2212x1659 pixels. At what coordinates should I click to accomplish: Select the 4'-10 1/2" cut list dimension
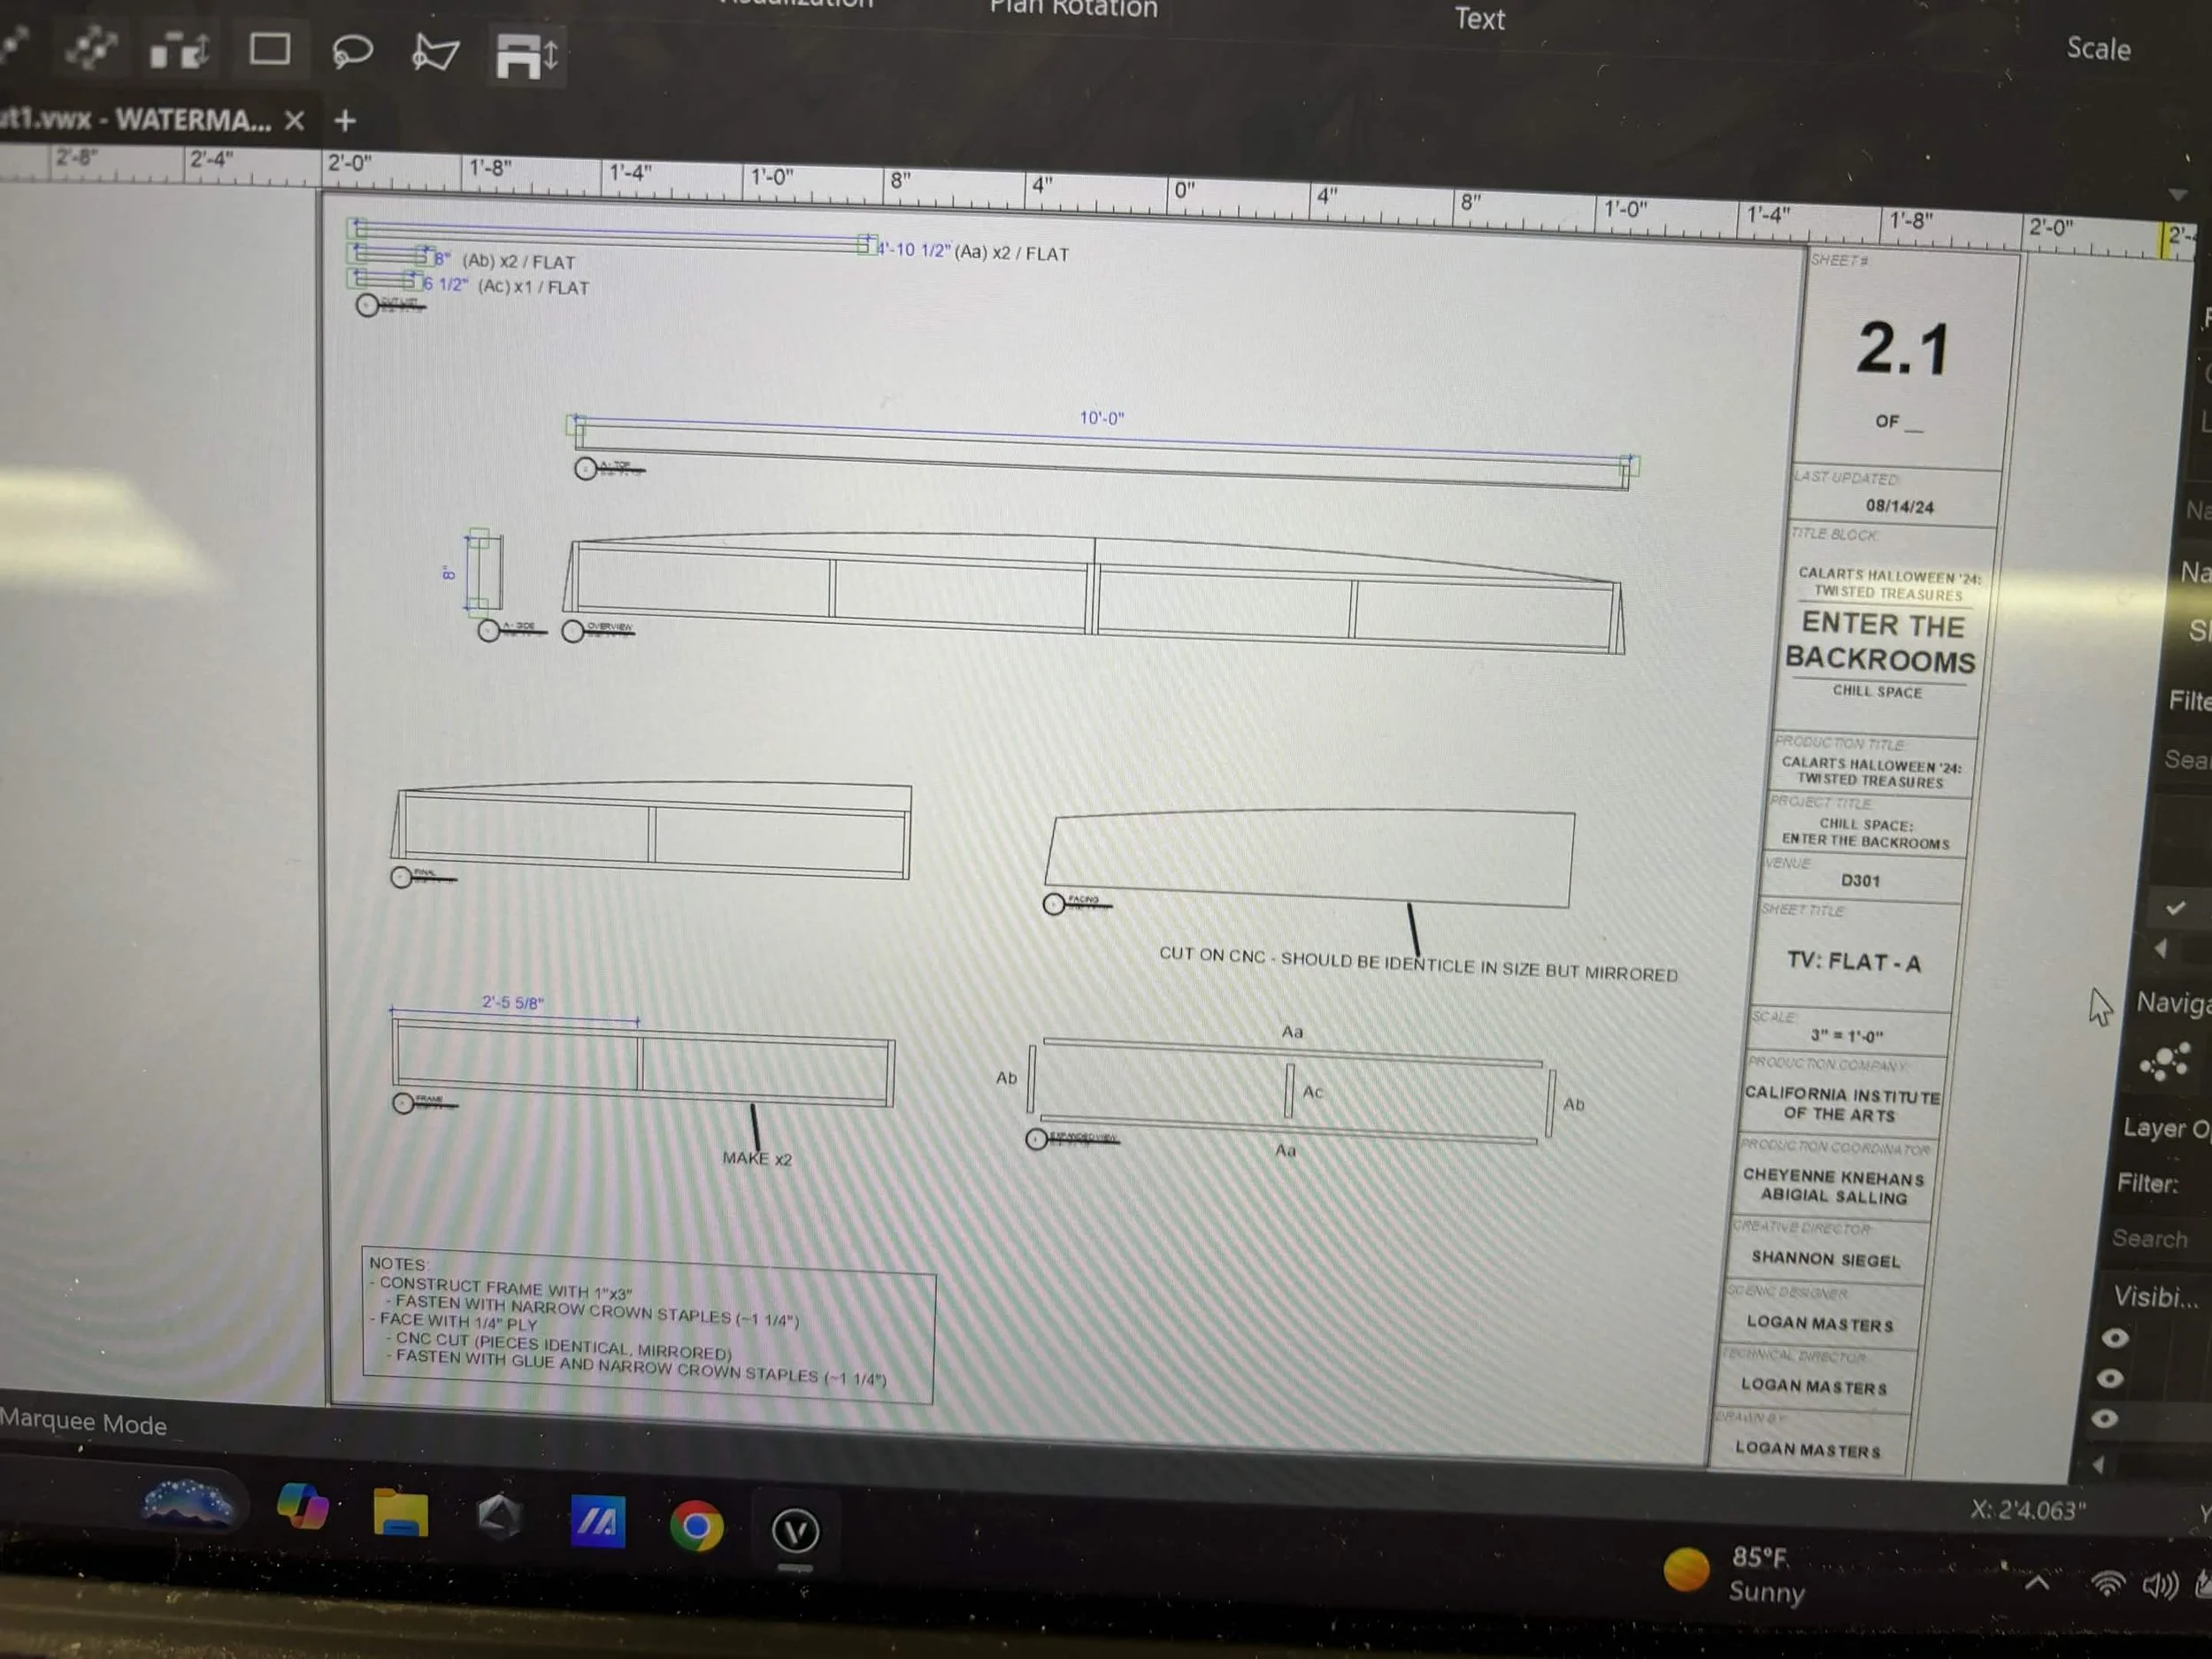(x=913, y=250)
